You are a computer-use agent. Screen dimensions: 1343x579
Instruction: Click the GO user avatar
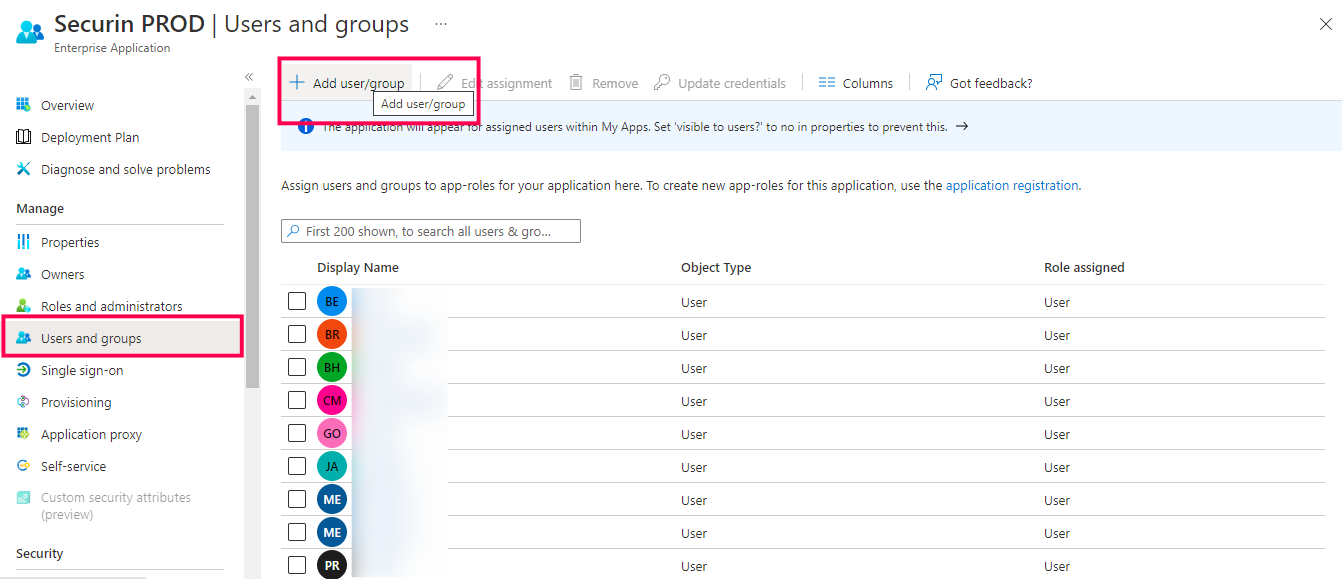point(332,434)
